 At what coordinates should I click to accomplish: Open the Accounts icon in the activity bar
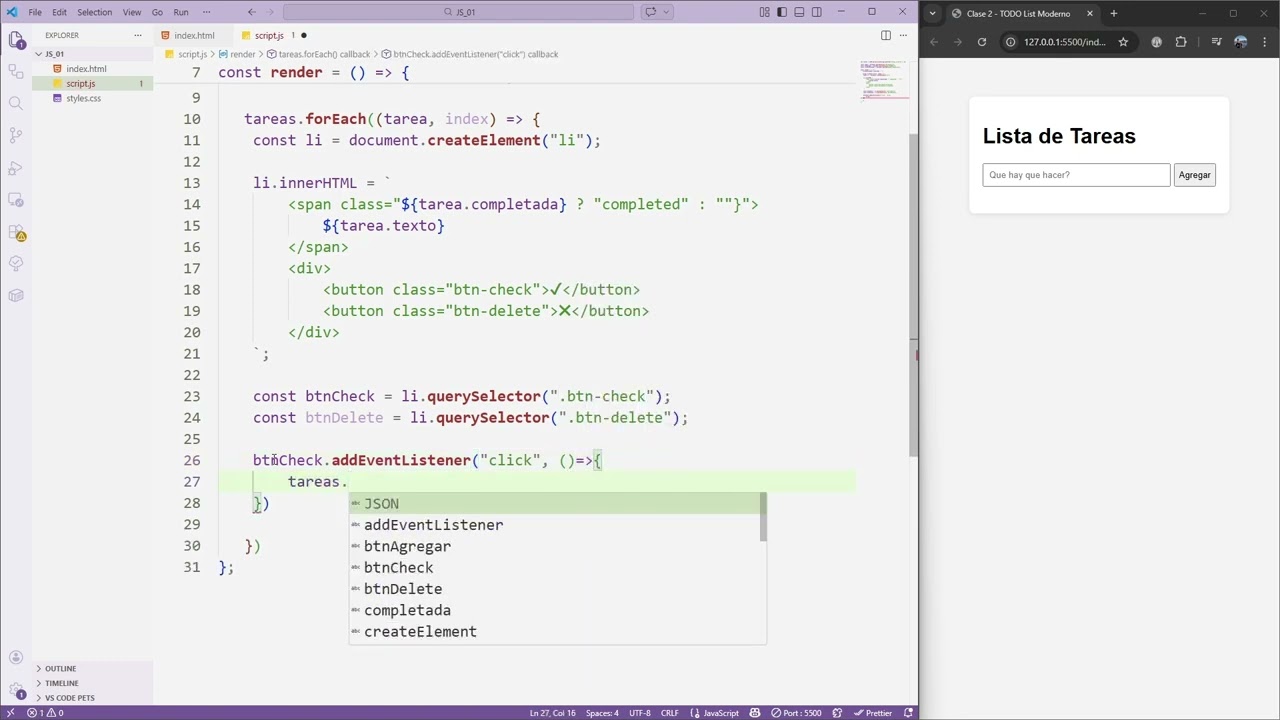(16, 658)
